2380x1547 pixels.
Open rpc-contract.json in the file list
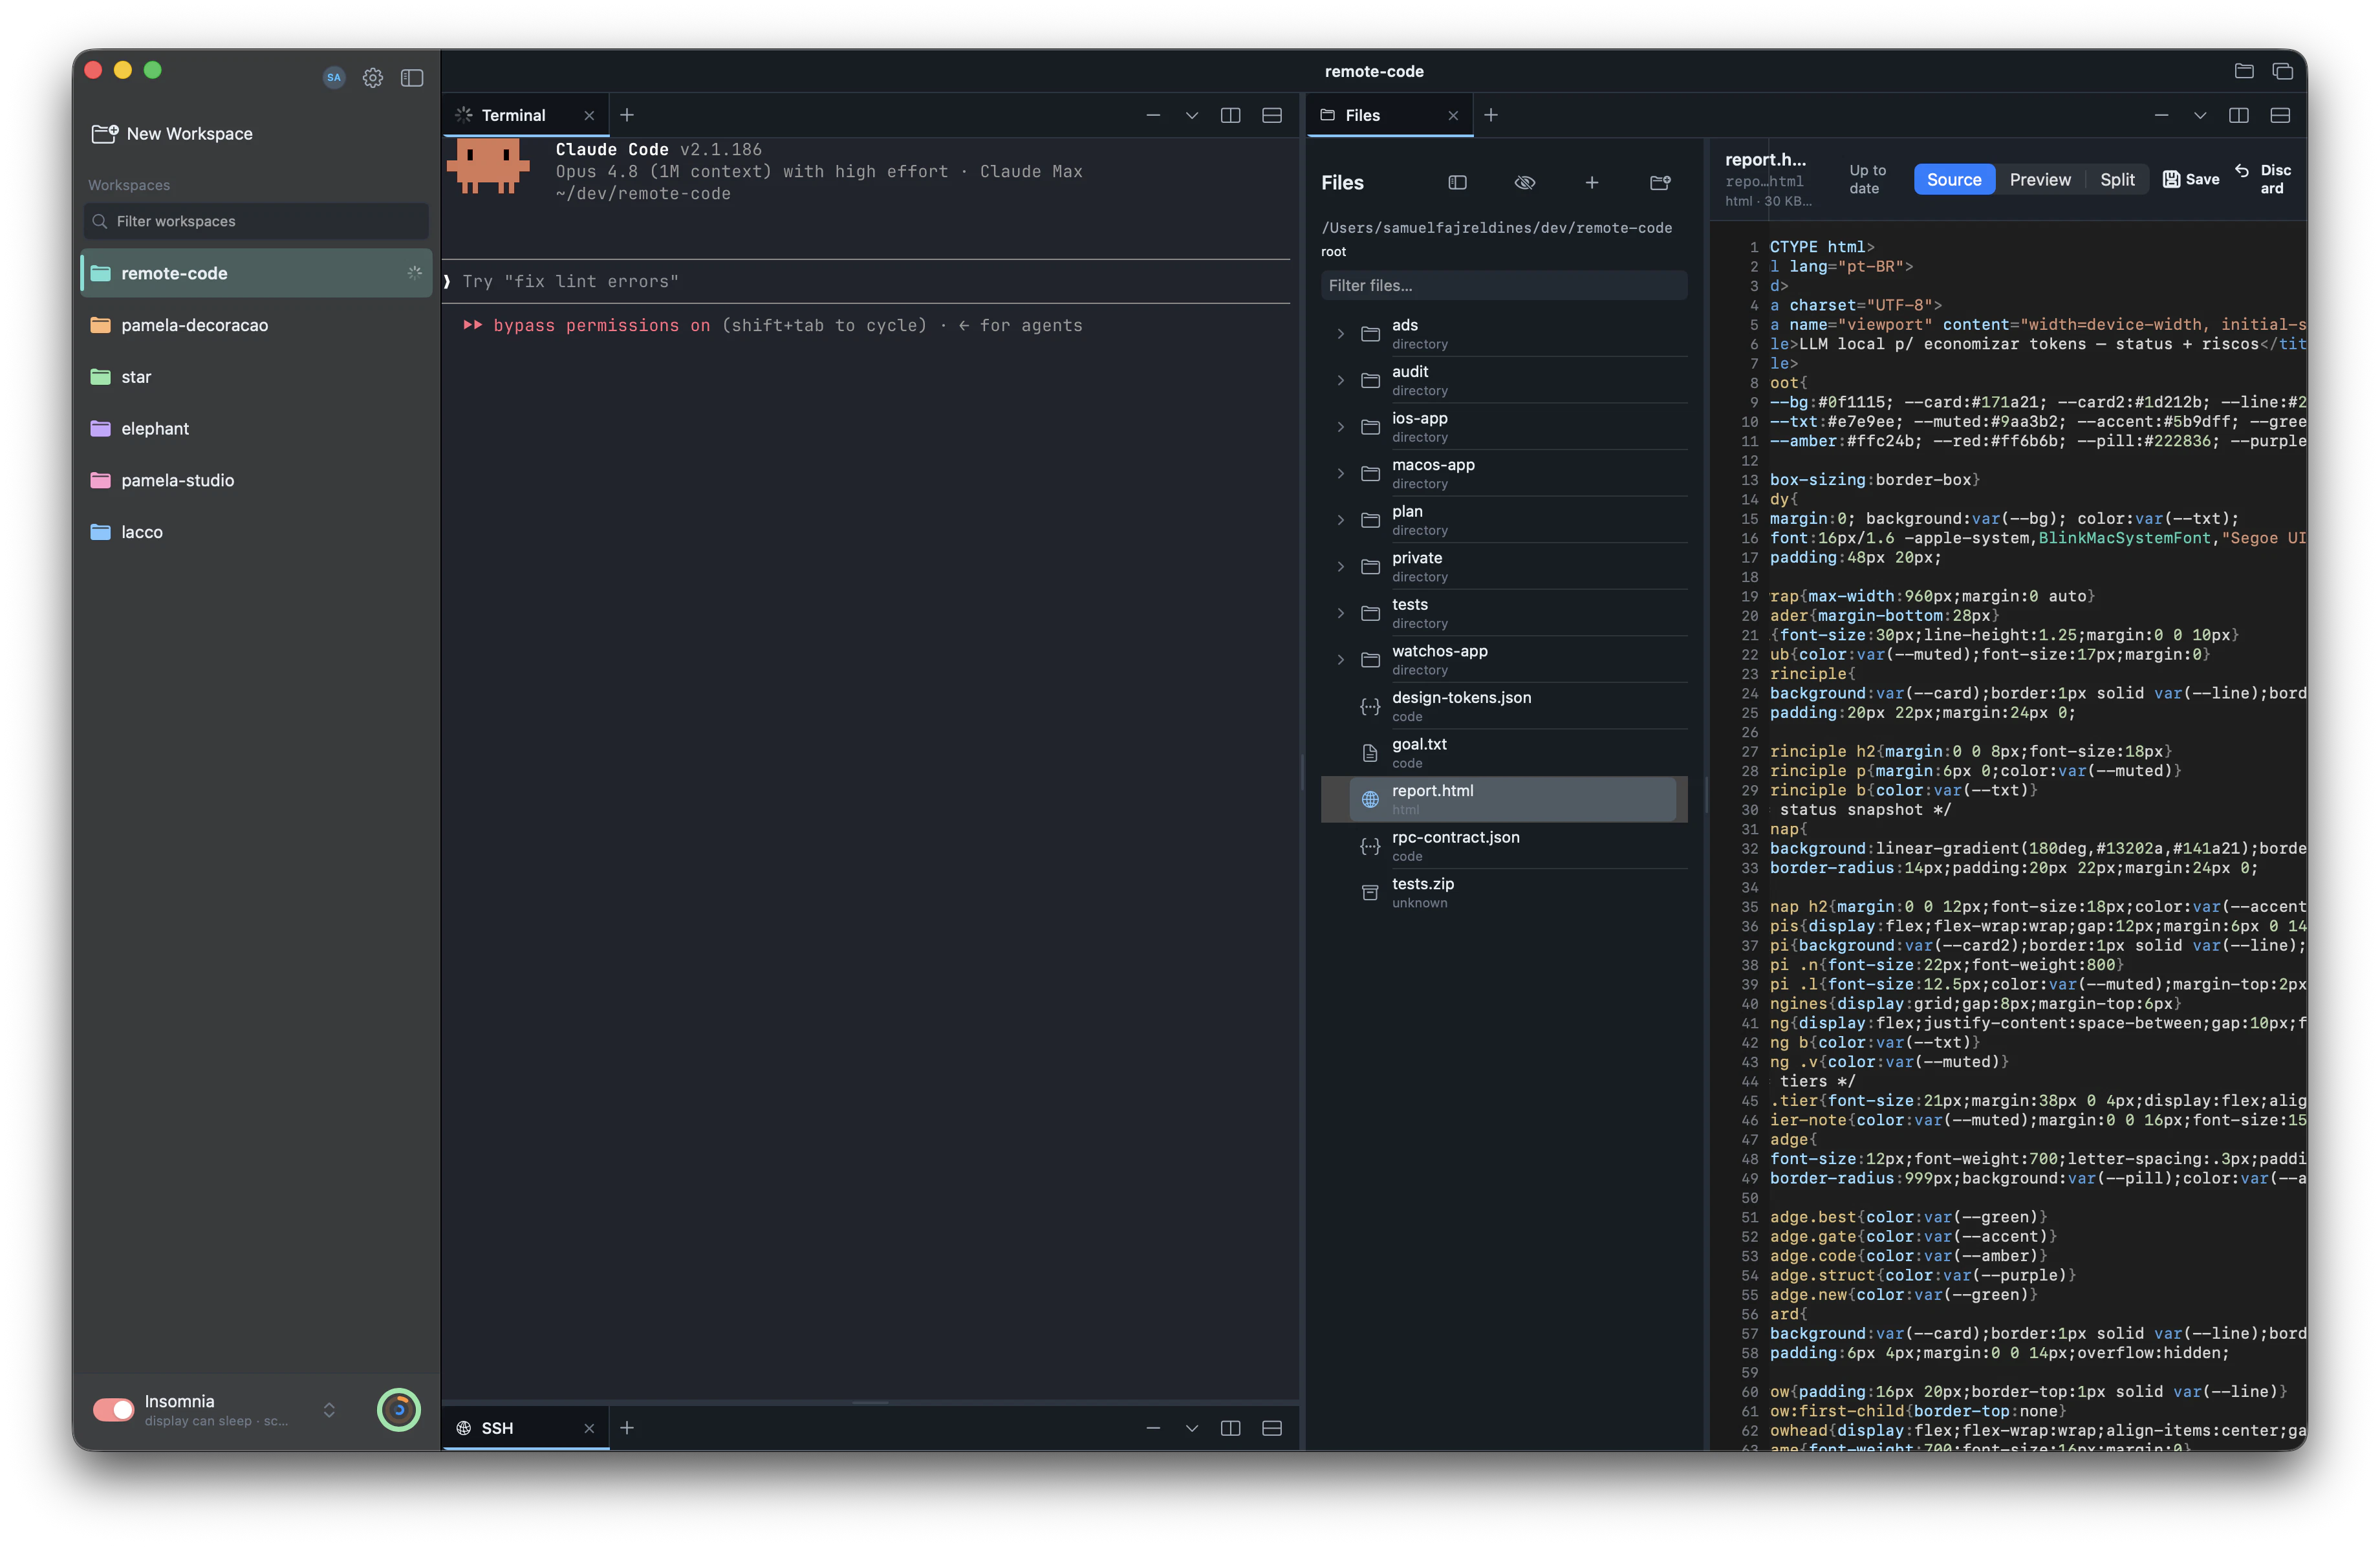(1504, 846)
